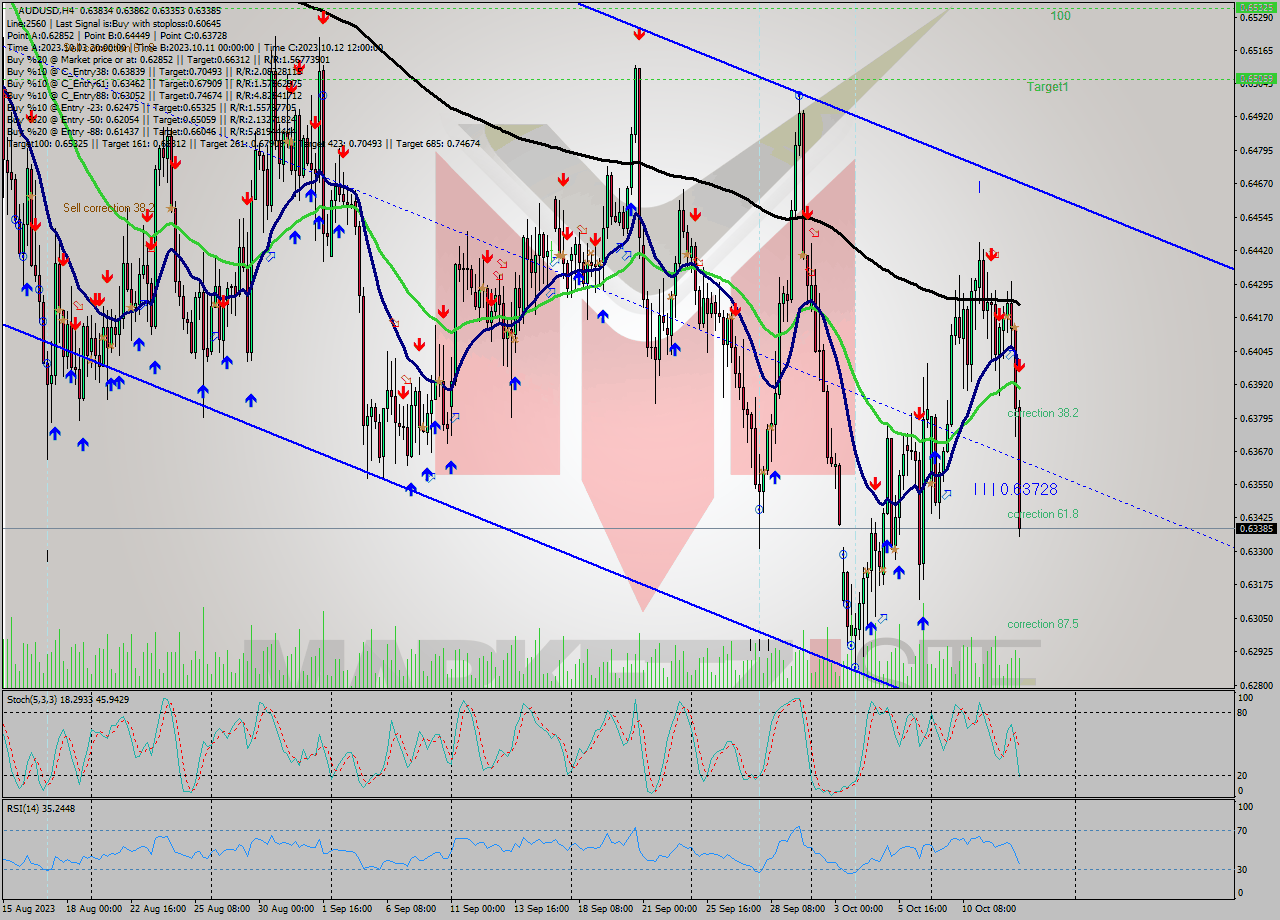Viewport: 1280px width, 920px height.
Task: Click the 'correction 38.2' green label
Action: [1043, 413]
